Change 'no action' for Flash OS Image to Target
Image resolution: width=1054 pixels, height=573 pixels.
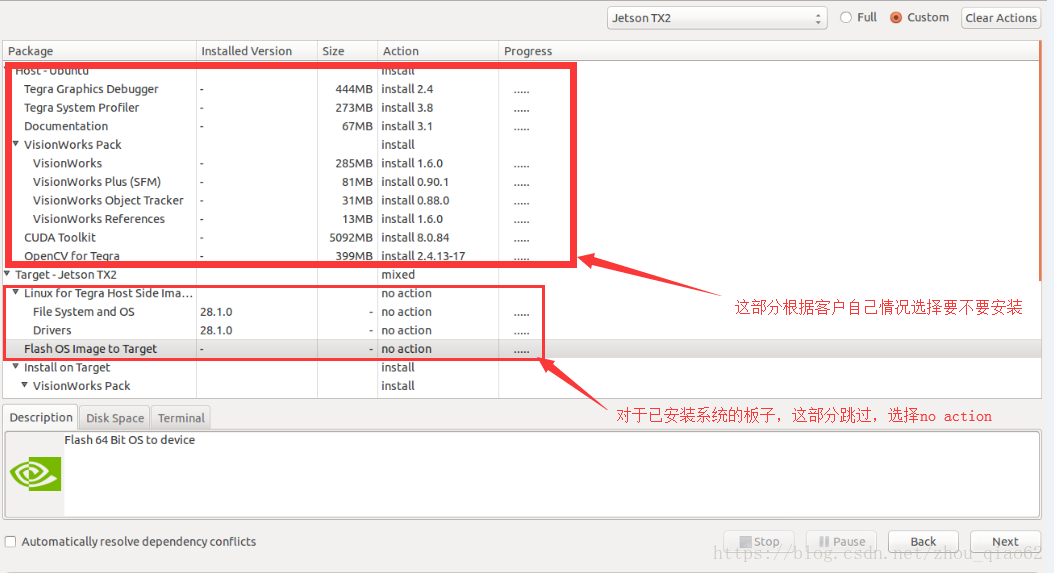click(407, 348)
